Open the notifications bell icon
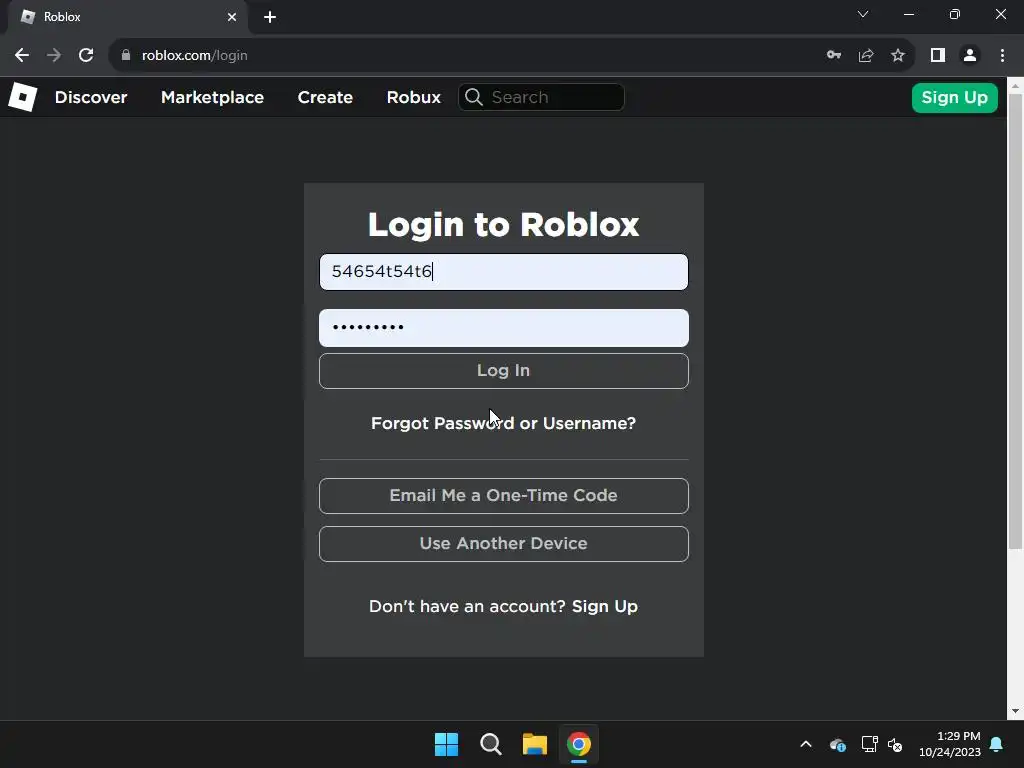 coord(997,744)
